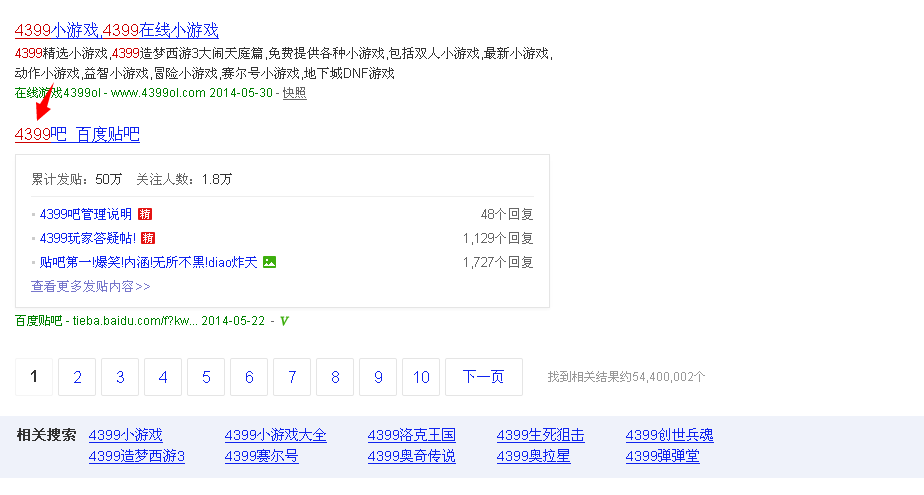The height and width of the screenshot is (495, 924).
Task: Open the 4399吧_百度贴吧 result title
Action: pos(77,134)
